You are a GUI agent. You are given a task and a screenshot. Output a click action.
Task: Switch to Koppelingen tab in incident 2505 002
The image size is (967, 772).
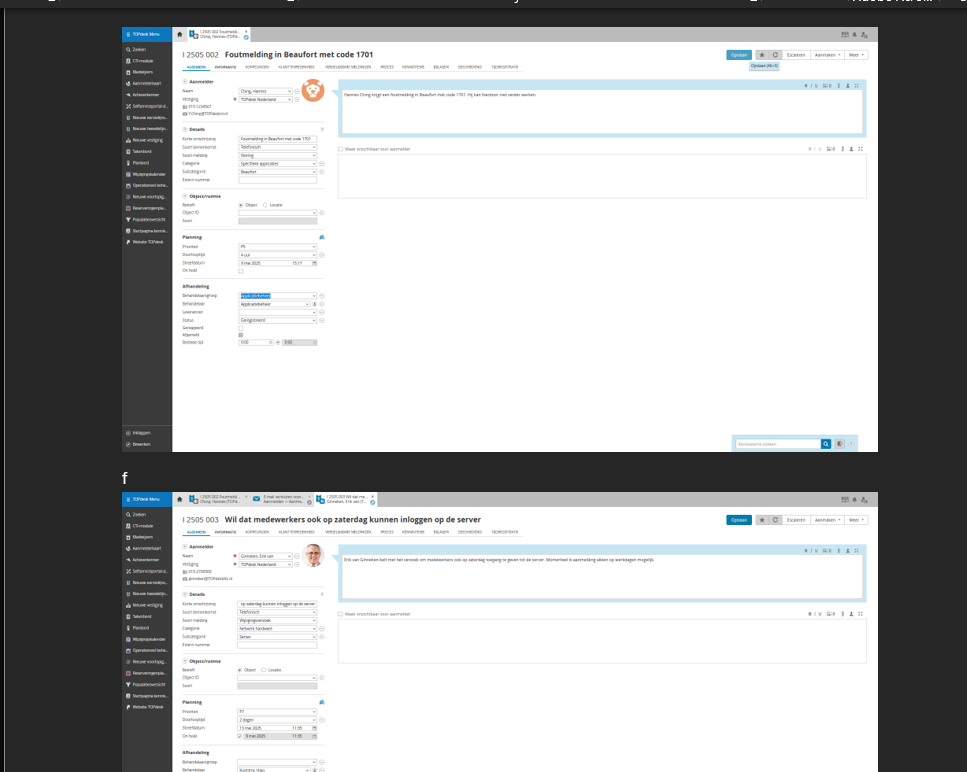pyautogui.click(x=257, y=67)
